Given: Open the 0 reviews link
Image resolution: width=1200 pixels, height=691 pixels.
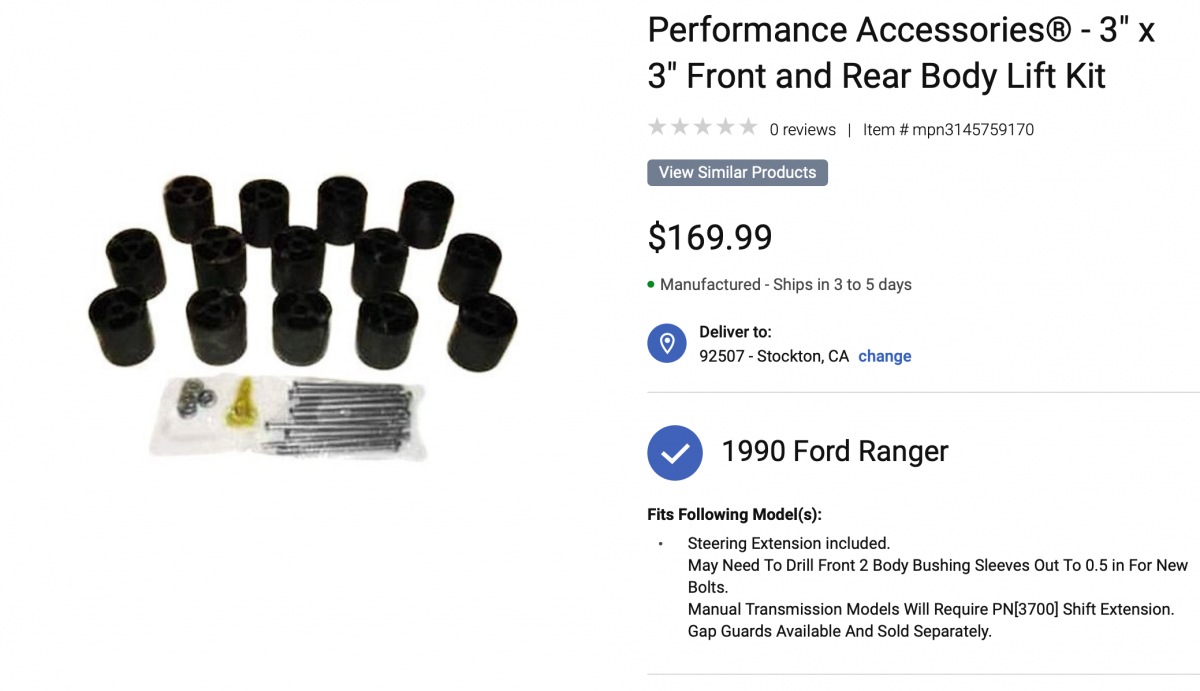Looking at the screenshot, I should tap(803, 130).
